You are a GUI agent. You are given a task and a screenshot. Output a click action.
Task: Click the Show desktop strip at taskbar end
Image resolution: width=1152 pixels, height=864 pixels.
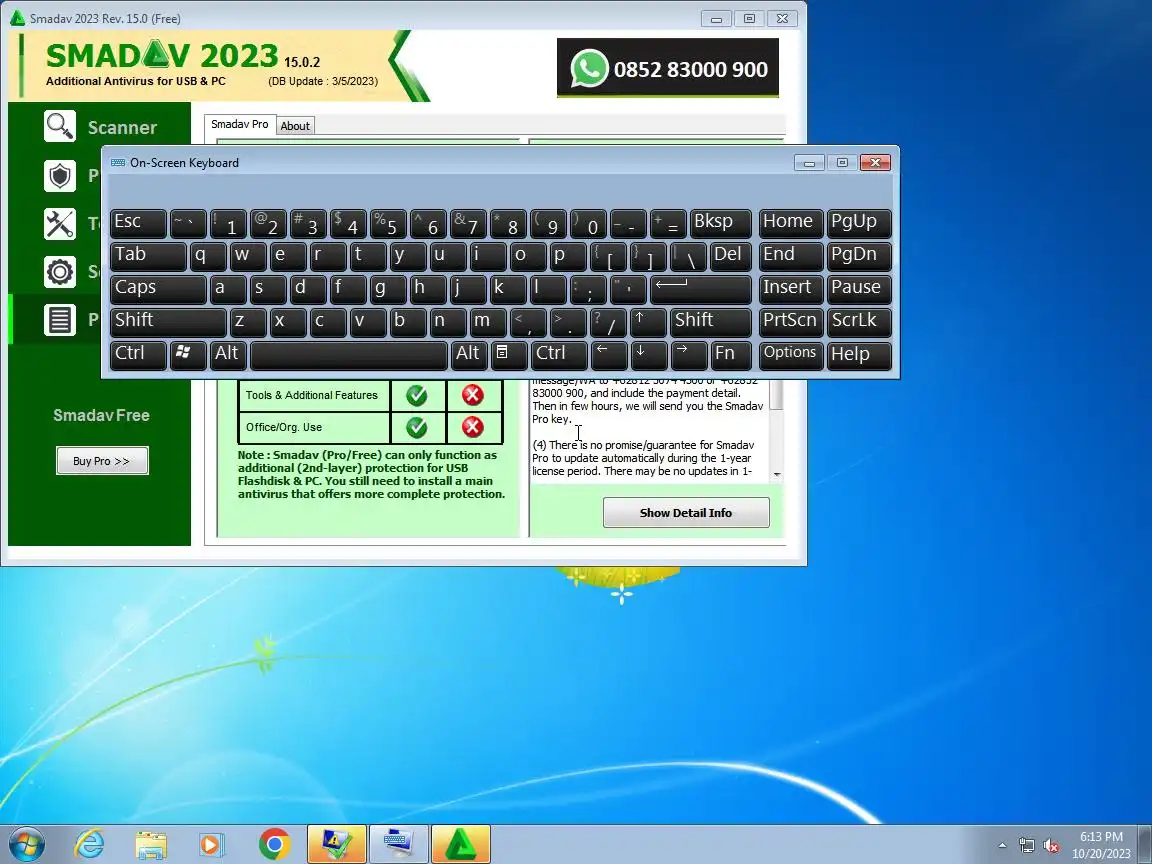[x=1145, y=844]
